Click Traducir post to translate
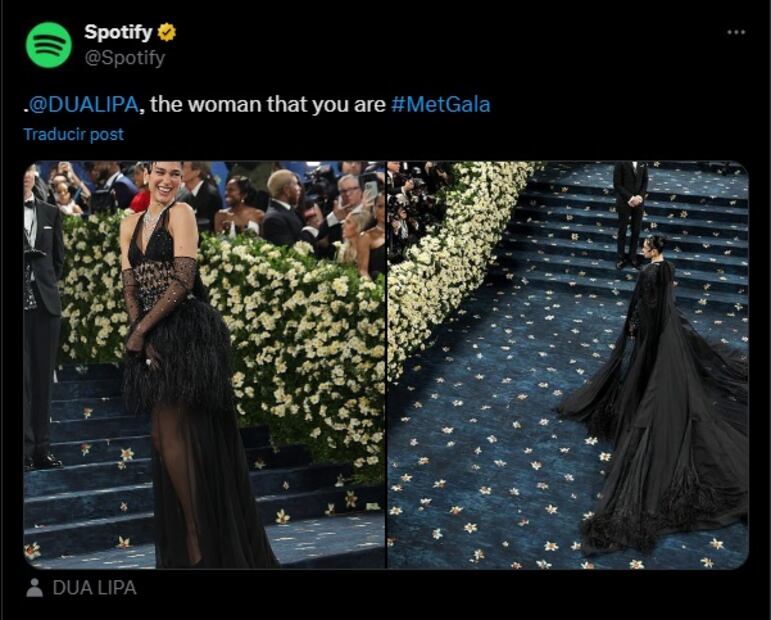This screenshot has width=771, height=620. 74,134
